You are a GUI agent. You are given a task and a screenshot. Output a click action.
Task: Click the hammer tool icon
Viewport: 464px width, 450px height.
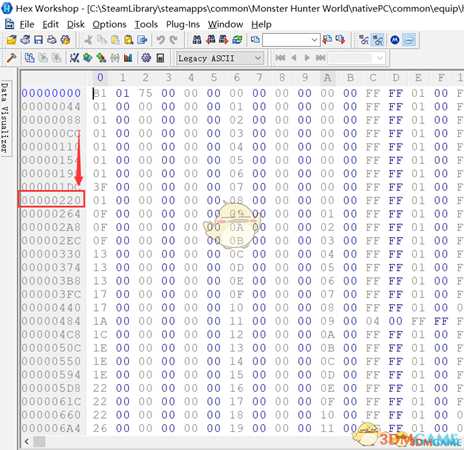12,58
